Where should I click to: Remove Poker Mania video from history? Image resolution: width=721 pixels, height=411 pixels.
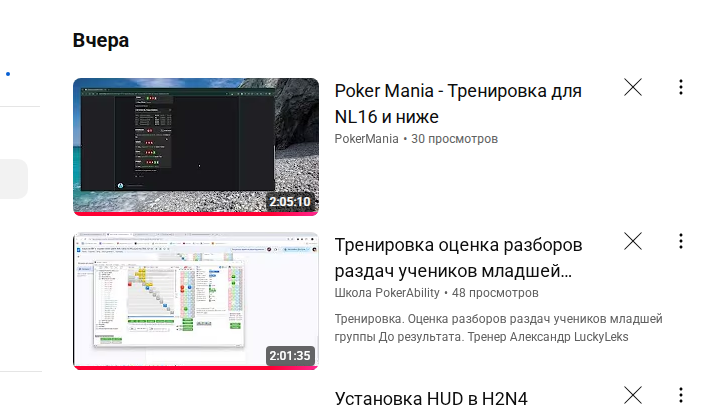coord(633,87)
